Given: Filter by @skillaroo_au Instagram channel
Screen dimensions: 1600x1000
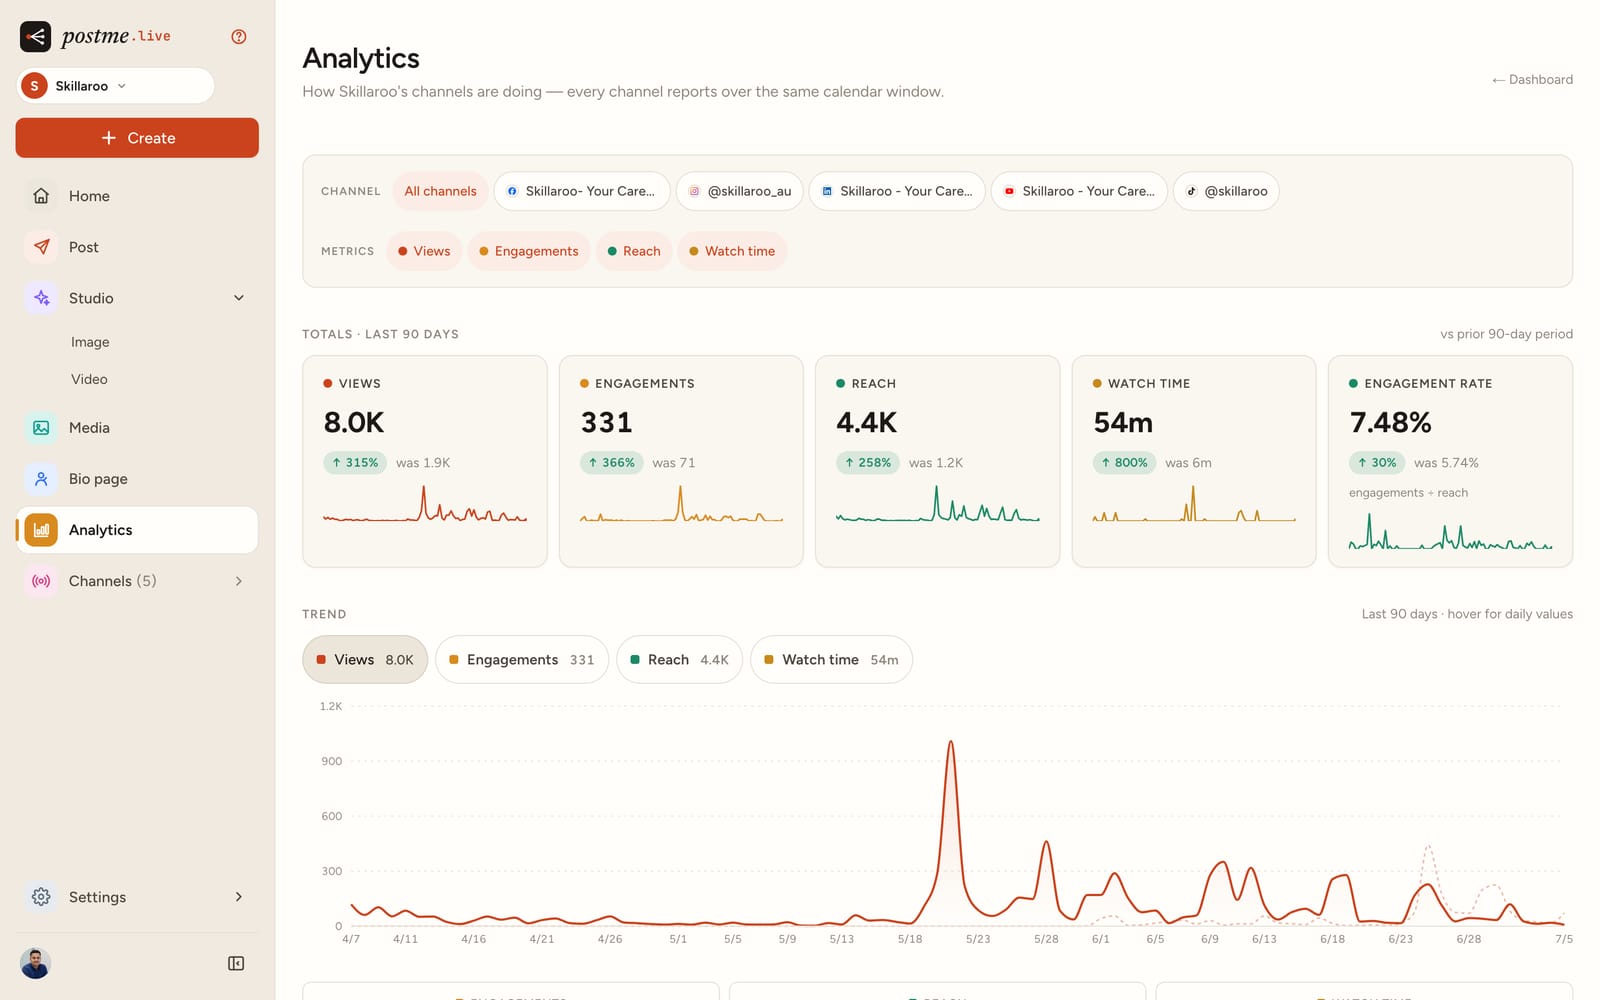Looking at the screenshot, I should point(739,191).
